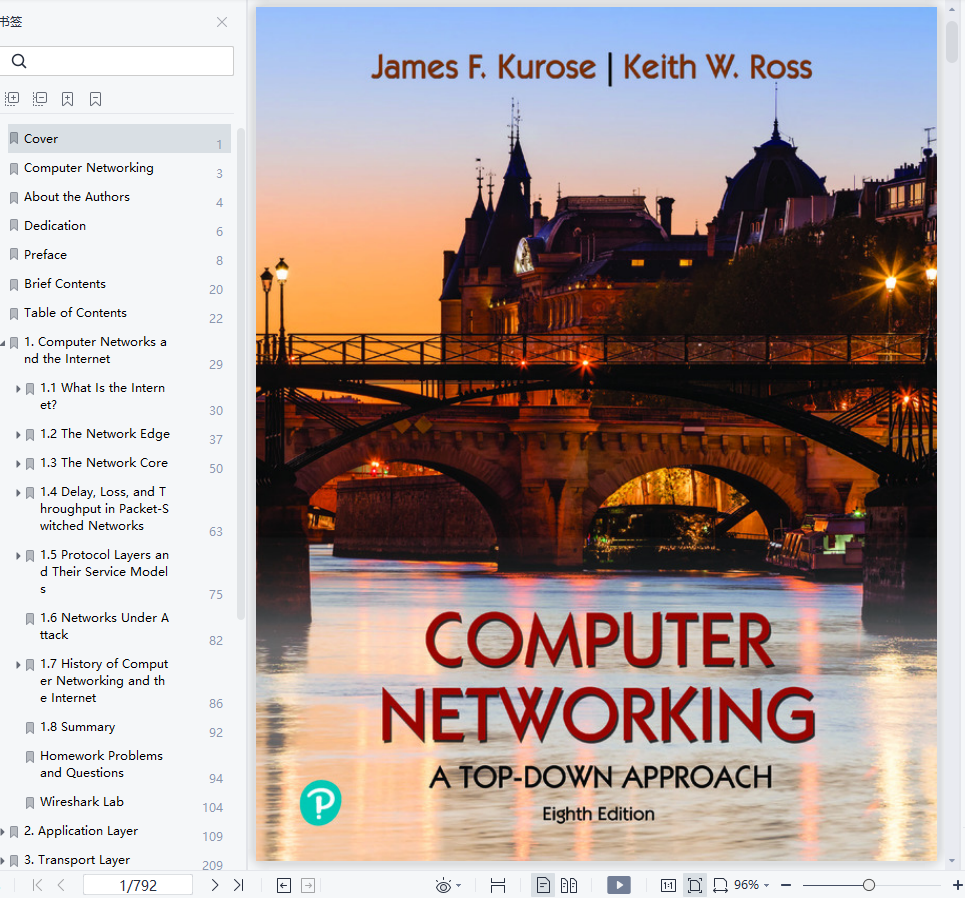Expand section 1.1 What Is the Internet
965x898 pixels.
tap(18, 388)
